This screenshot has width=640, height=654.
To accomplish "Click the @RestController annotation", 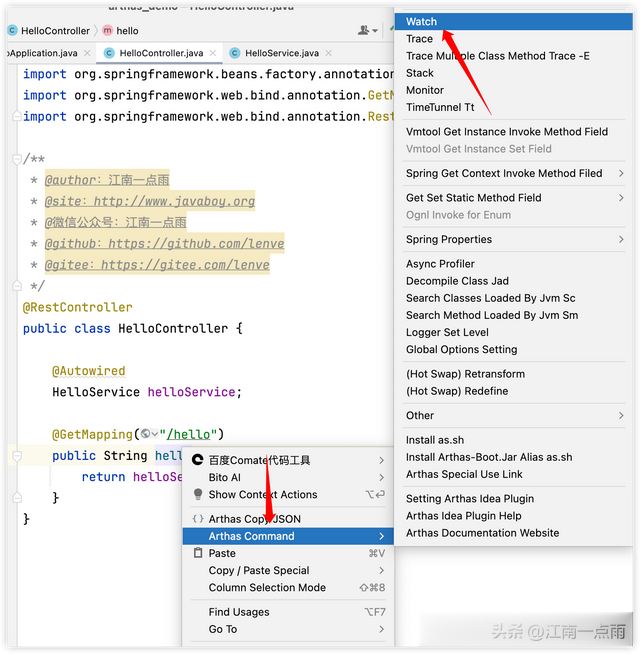I will coord(78,308).
